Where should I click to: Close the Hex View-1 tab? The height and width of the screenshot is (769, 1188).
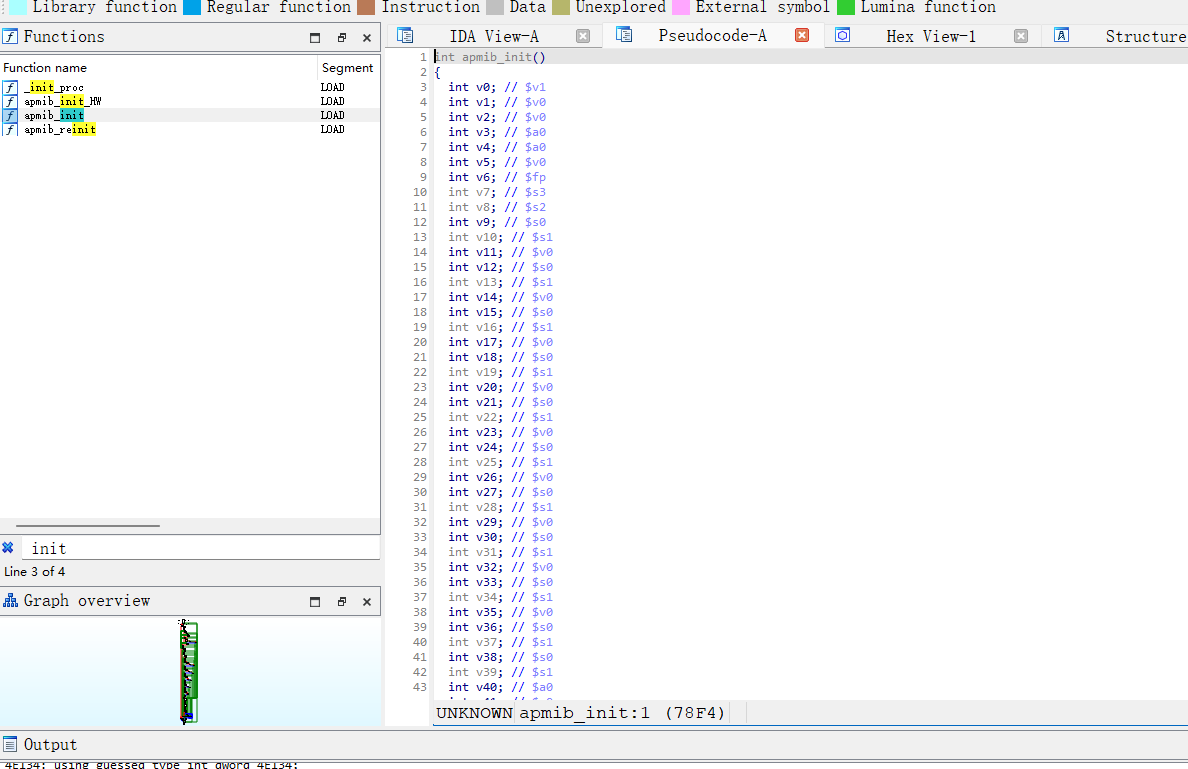click(x=1020, y=36)
